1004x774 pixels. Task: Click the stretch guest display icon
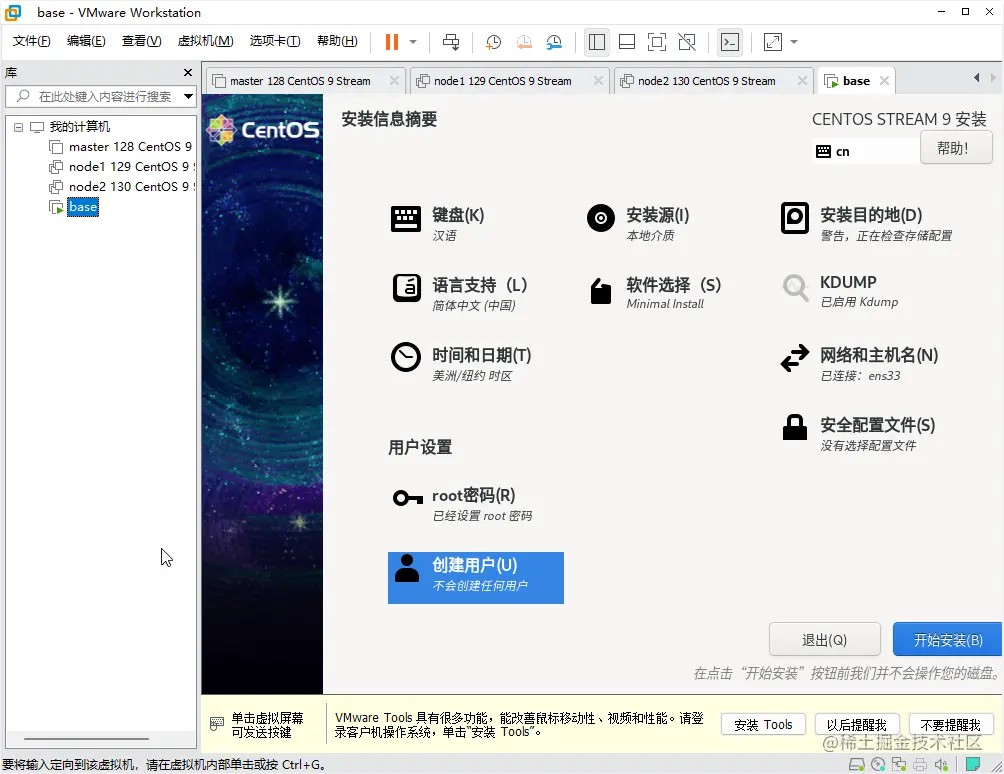click(x=773, y=42)
